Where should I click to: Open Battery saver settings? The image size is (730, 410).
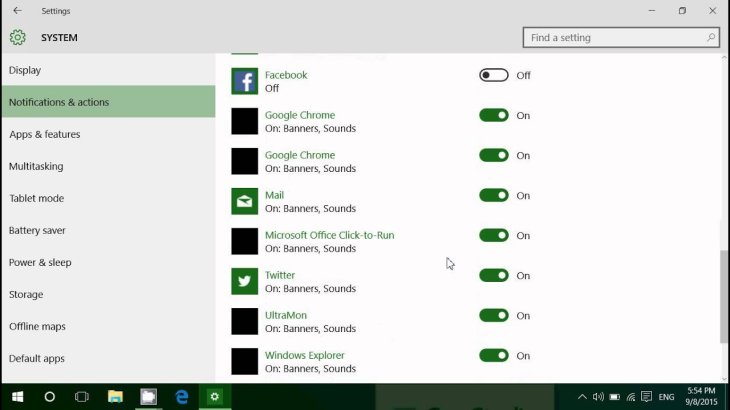[108, 230]
